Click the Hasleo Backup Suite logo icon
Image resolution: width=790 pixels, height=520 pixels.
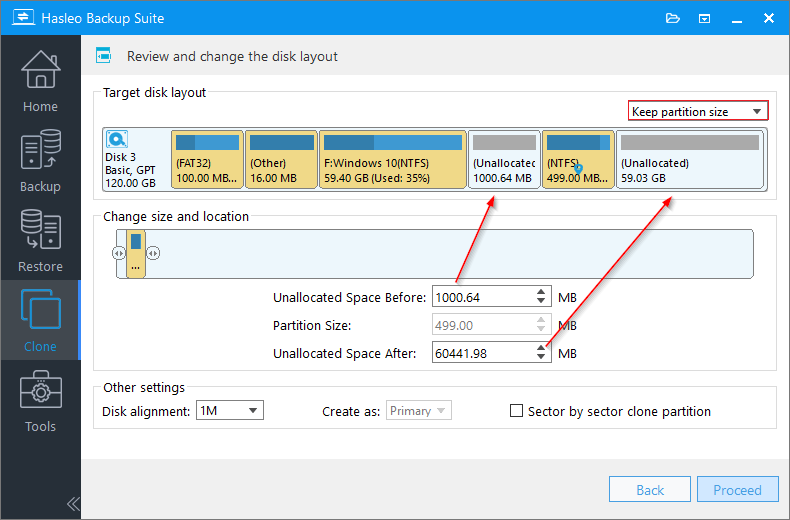(23, 18)
